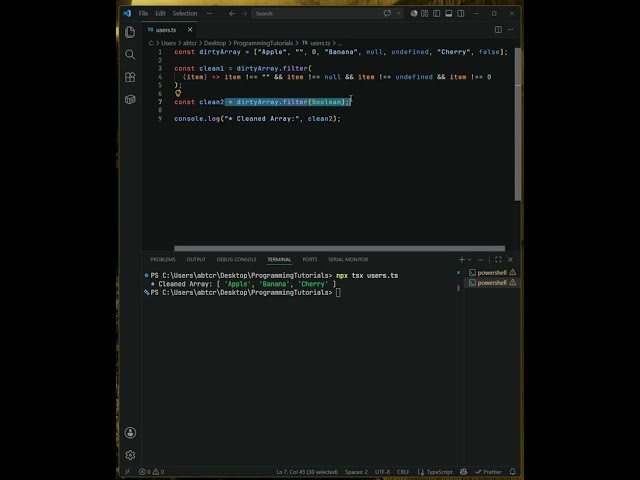640x480 pixels.
Task: Open the Manage gear icon
Action: 130,455
